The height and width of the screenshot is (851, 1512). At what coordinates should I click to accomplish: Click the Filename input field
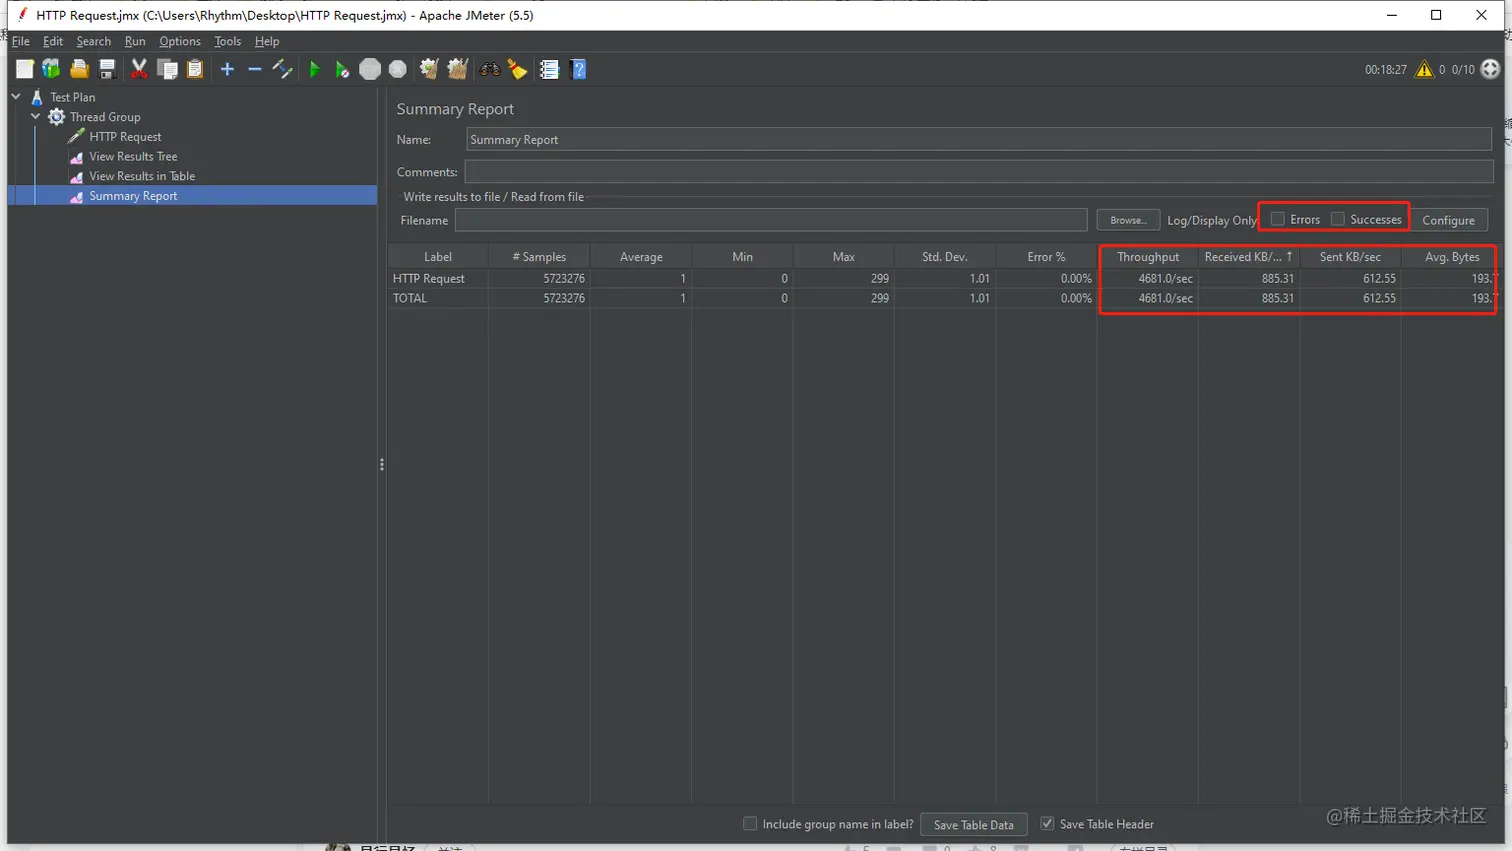771,220
